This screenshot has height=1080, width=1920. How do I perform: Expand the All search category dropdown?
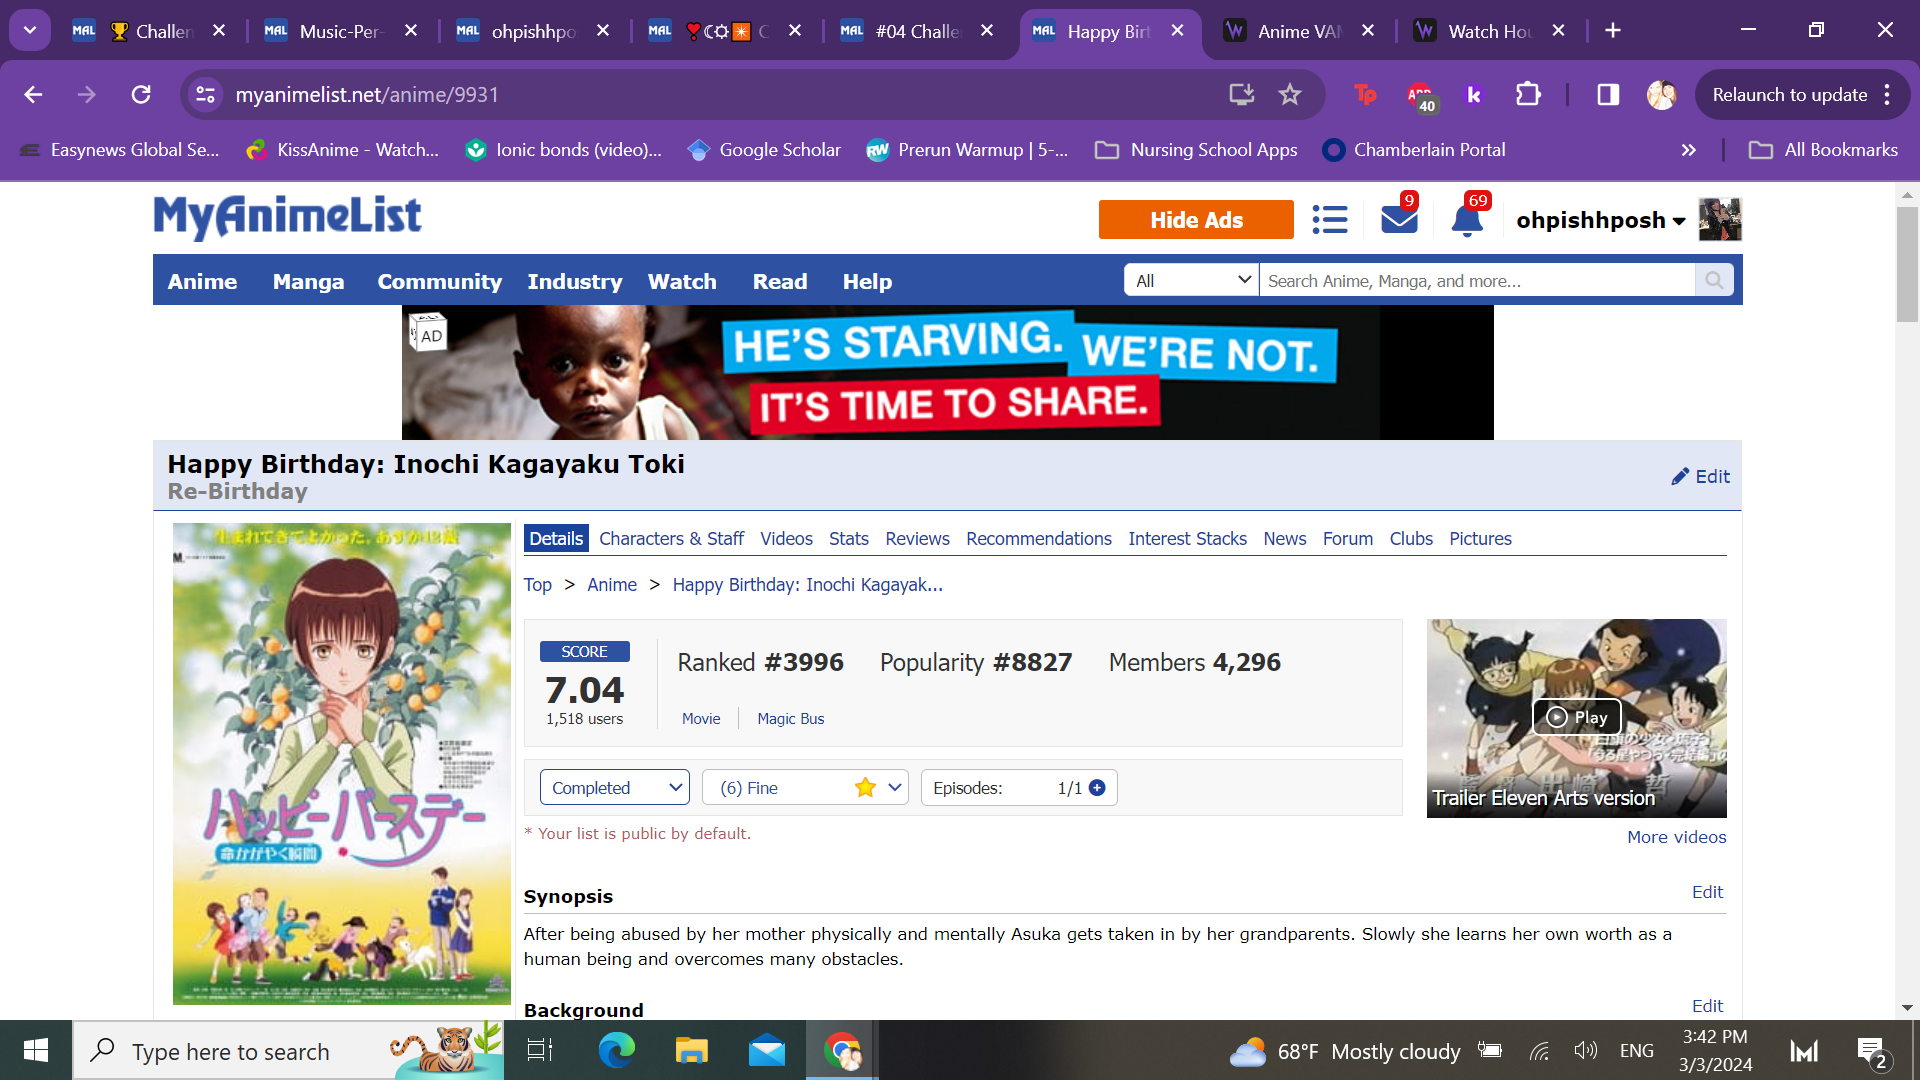[x=1191, y=281]
